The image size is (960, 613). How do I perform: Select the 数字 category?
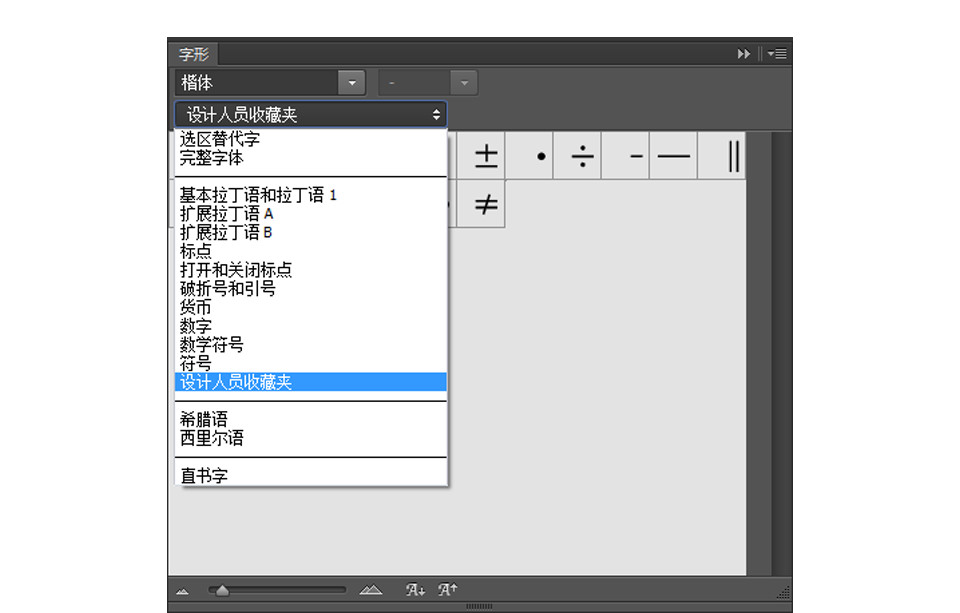pos(311,326)
